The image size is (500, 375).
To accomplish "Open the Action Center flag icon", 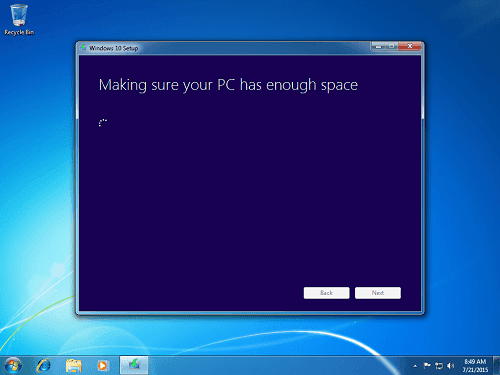I will click(x=427, y=366).
